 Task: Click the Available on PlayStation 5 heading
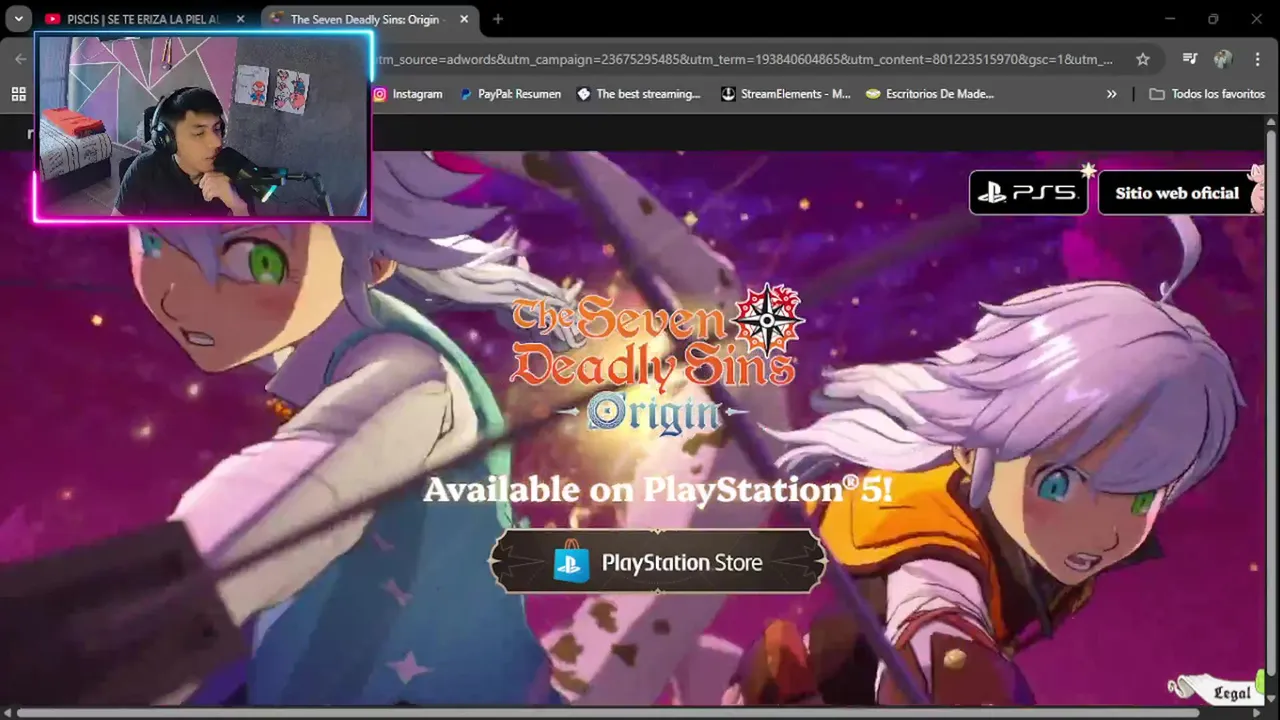[x=658, y=489]
